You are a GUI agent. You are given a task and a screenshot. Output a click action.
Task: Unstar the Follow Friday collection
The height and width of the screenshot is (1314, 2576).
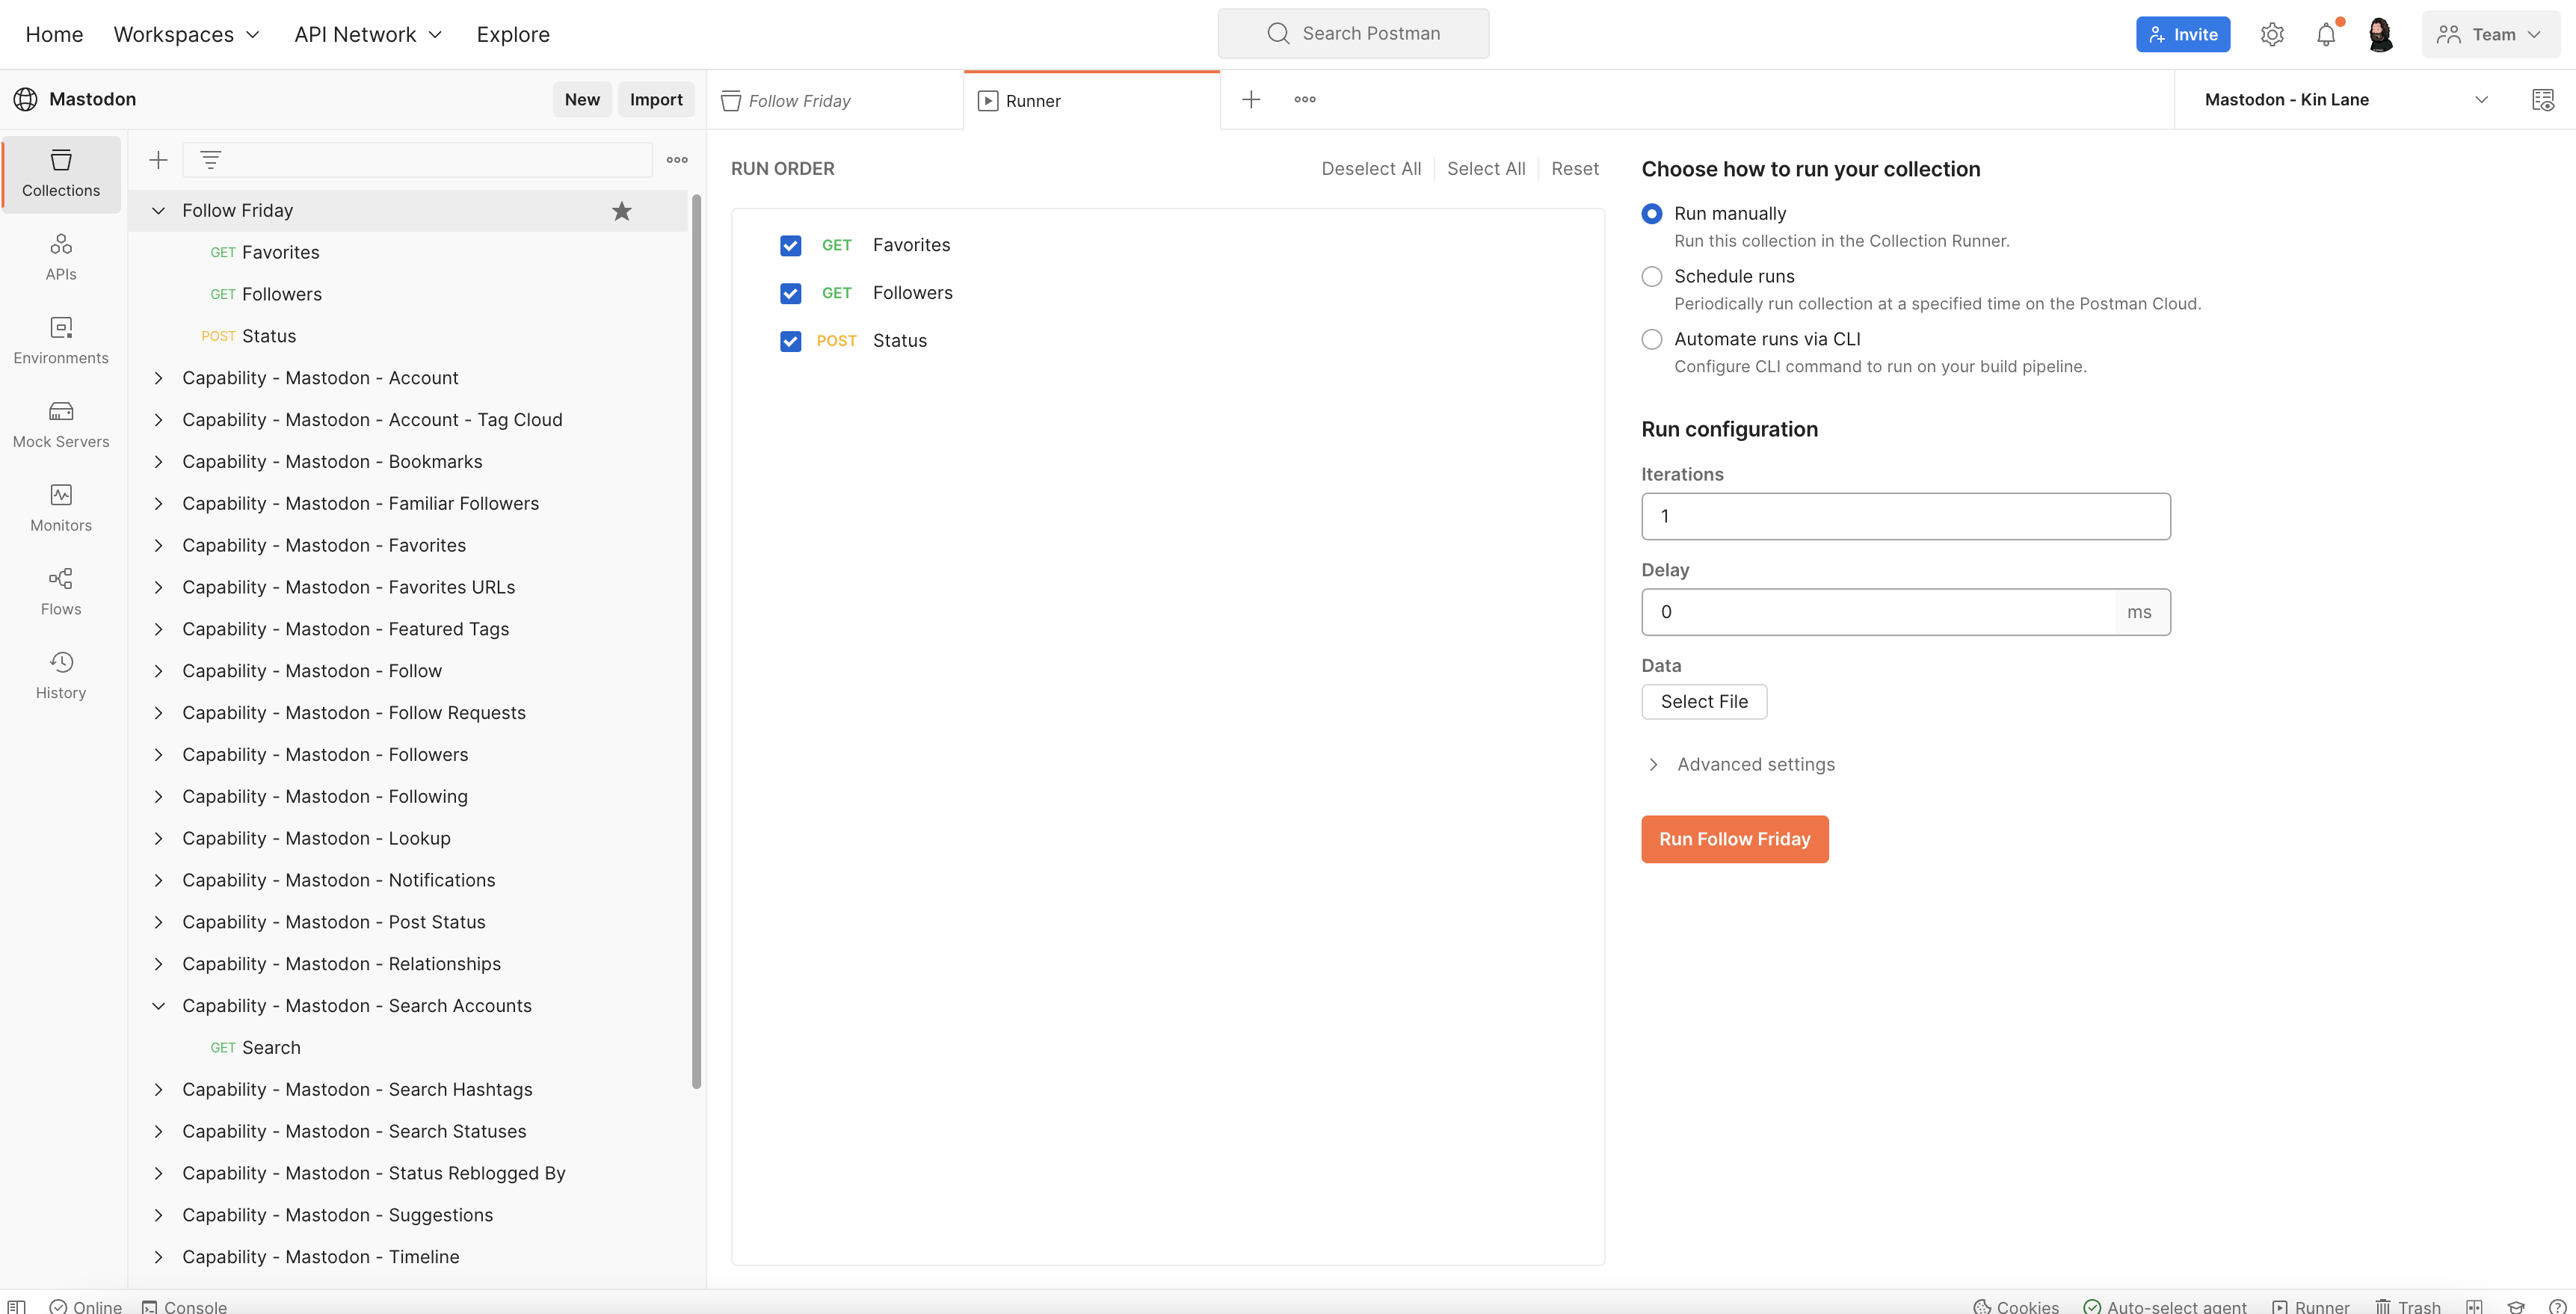622,210
